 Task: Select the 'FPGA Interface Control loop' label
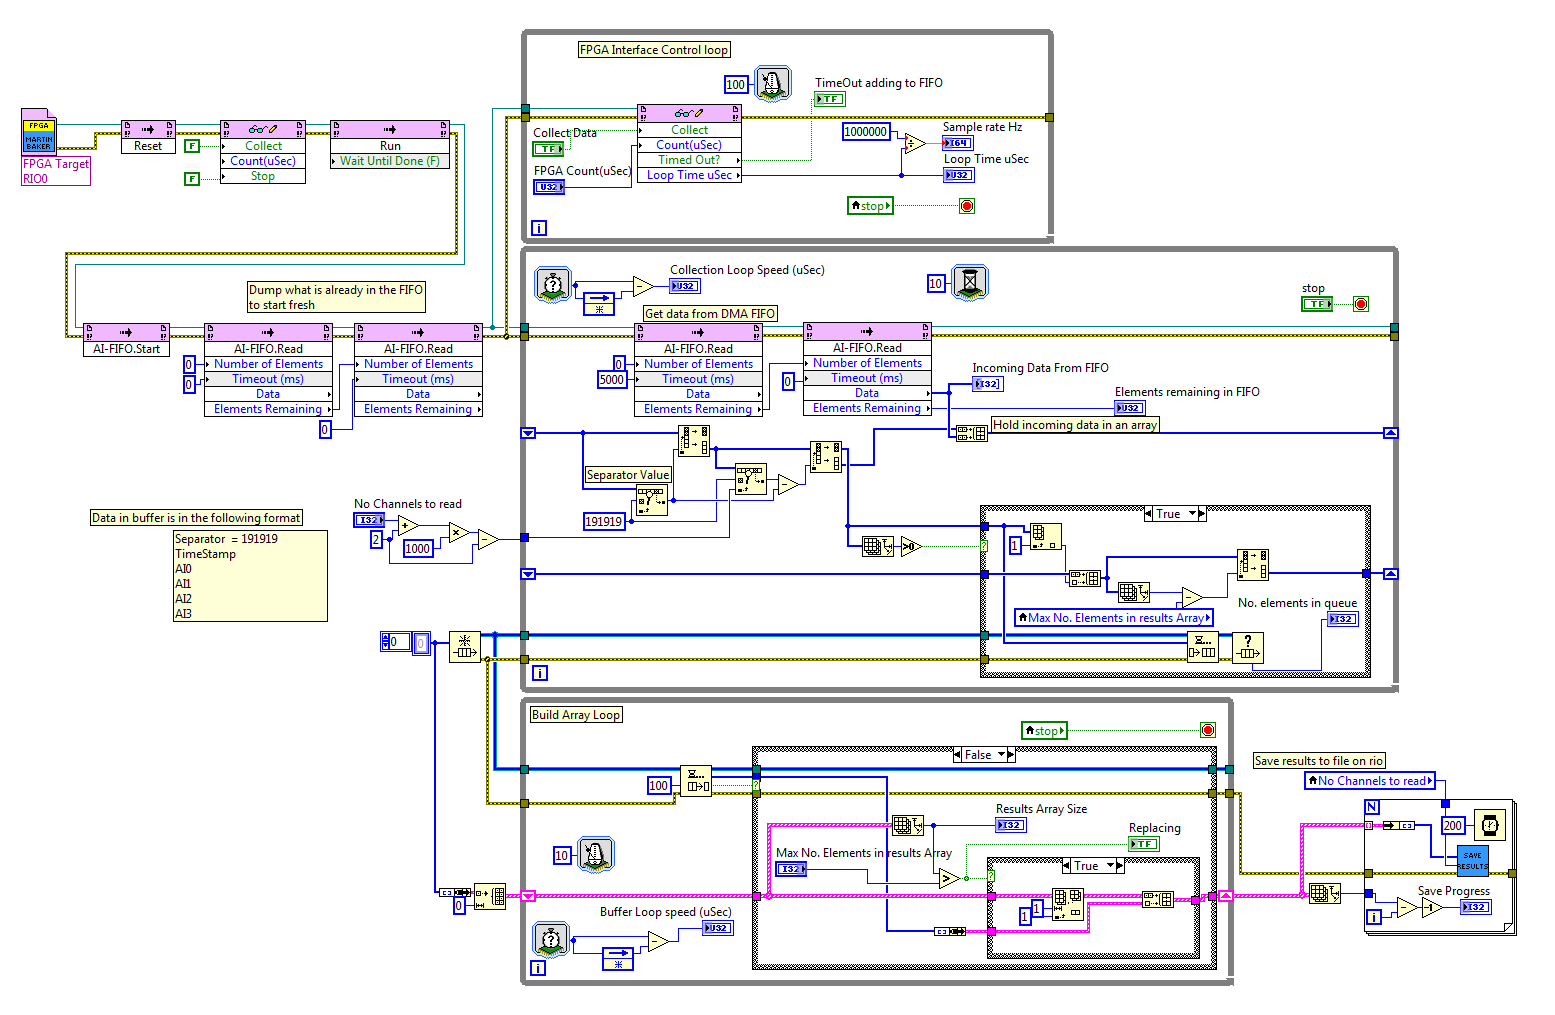click(654, 50)
